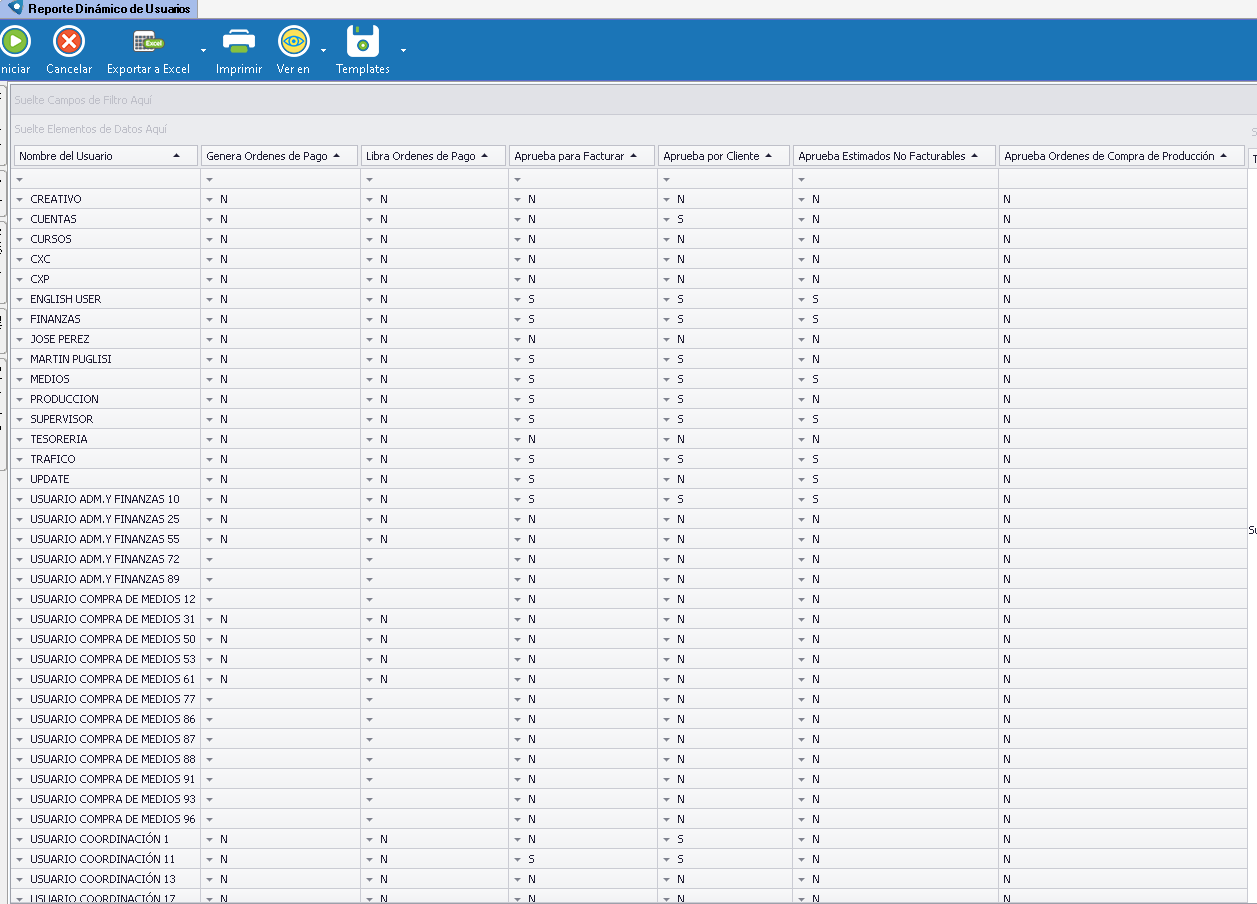Image resolution: width=1257 pixels, height=904 pixels.
Task: Open the Exportar a Excel dropdown arrow
Action: coord(203,50)
